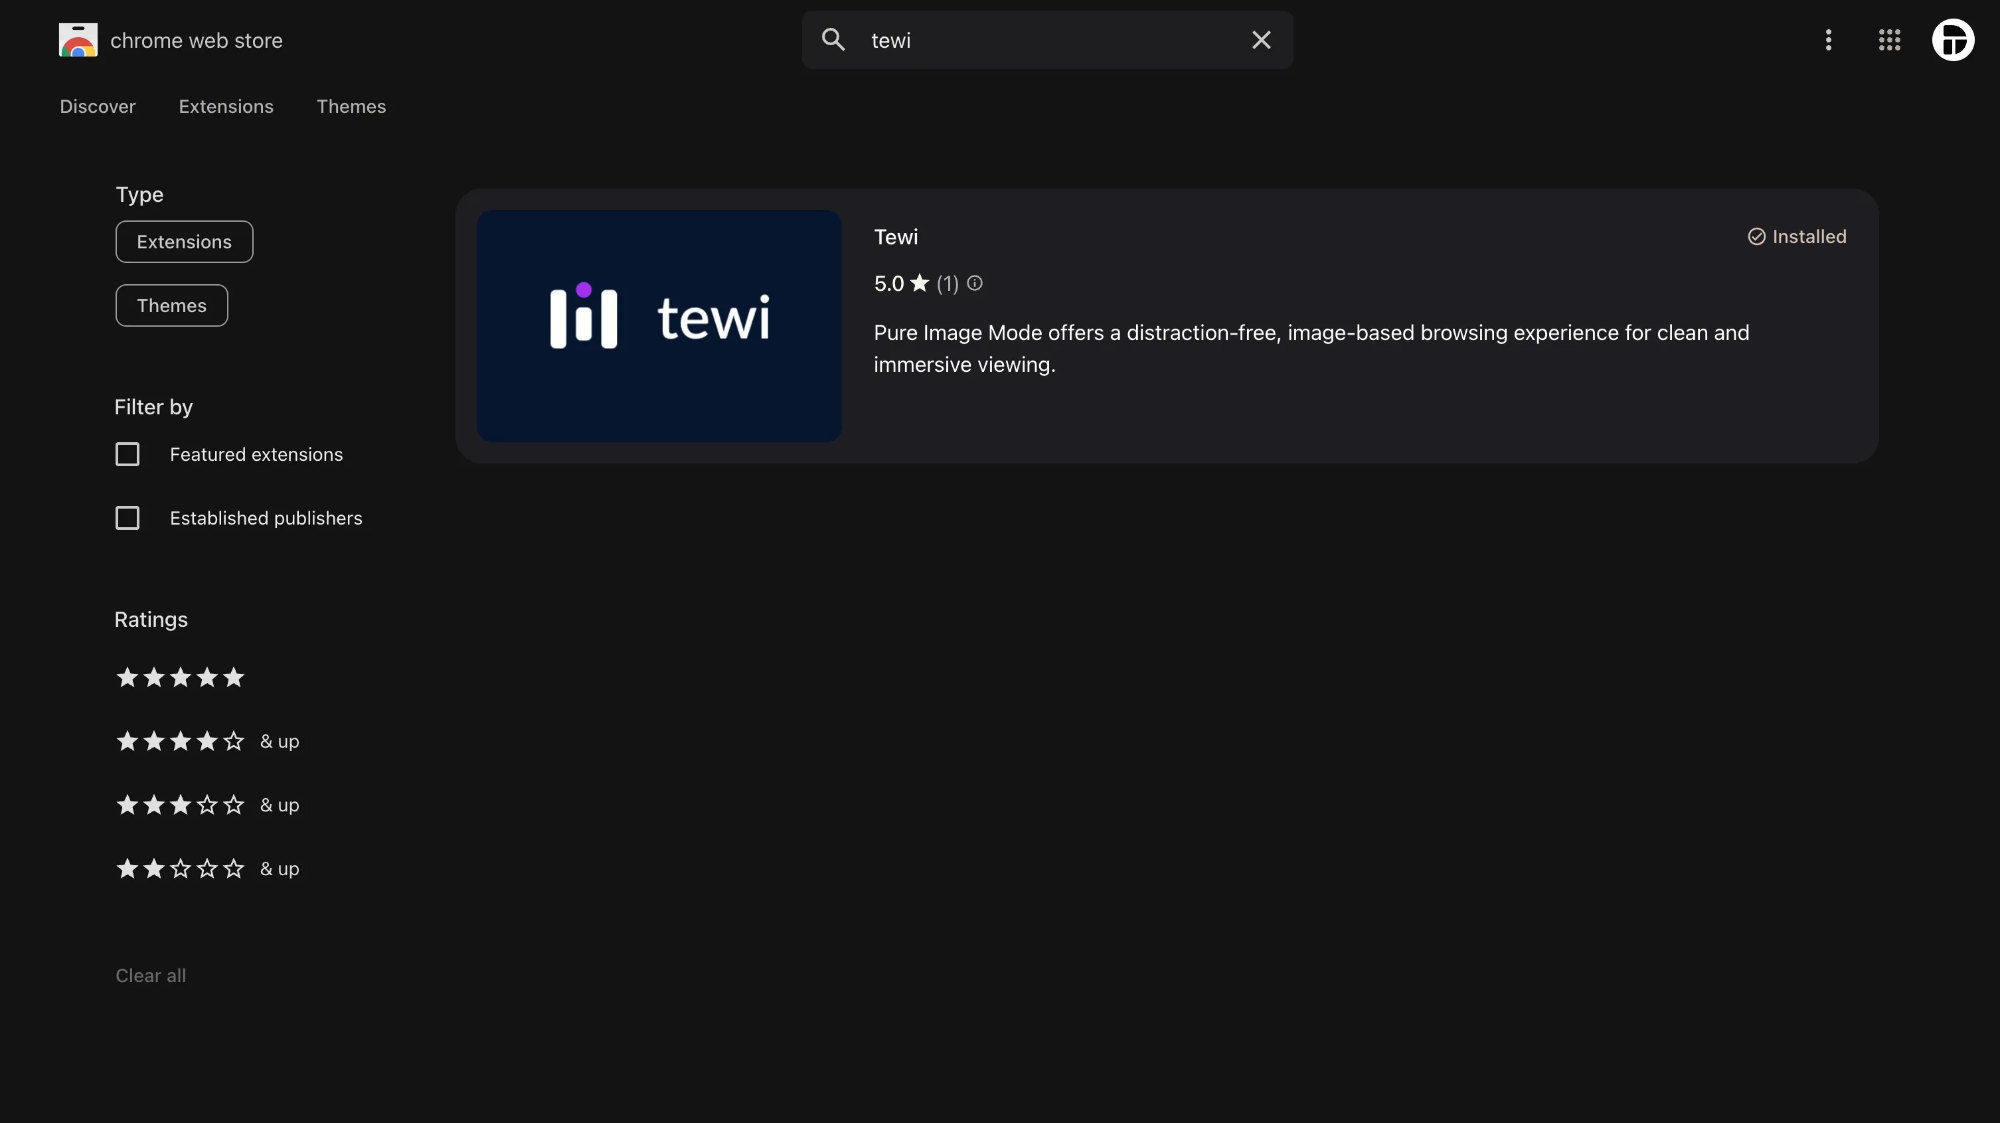The image size is (2000, 1123).
Task: Open the three-dot more options menu
Action: (1828, 40)
